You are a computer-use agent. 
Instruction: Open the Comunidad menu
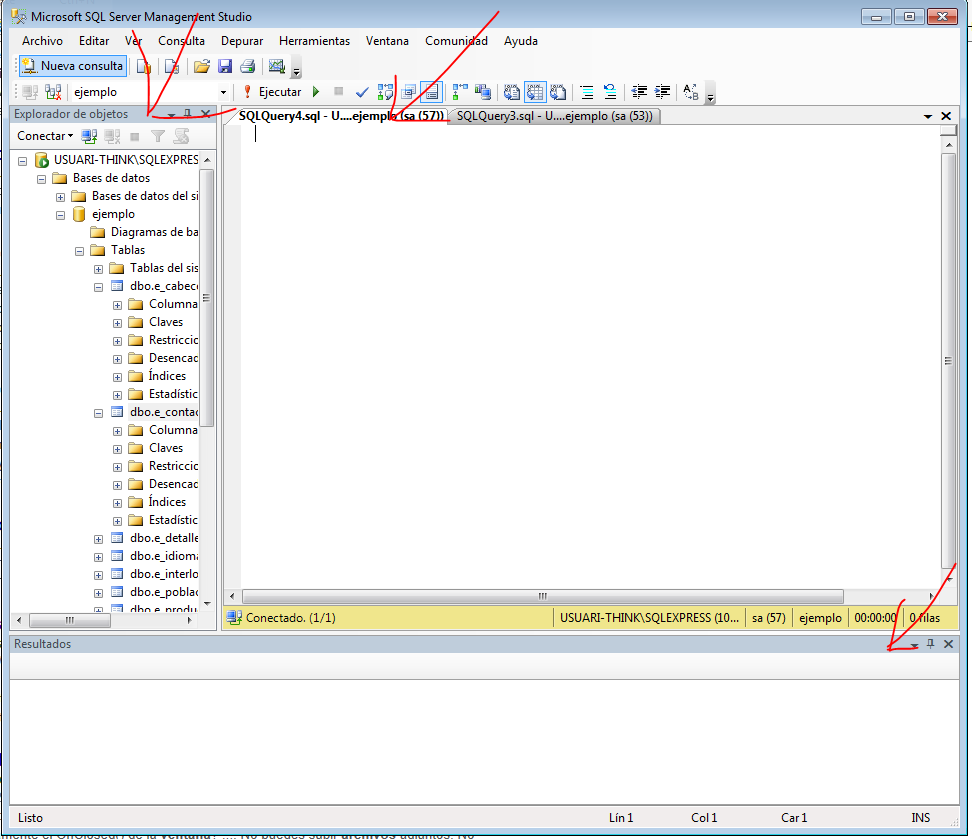point(456,41)
